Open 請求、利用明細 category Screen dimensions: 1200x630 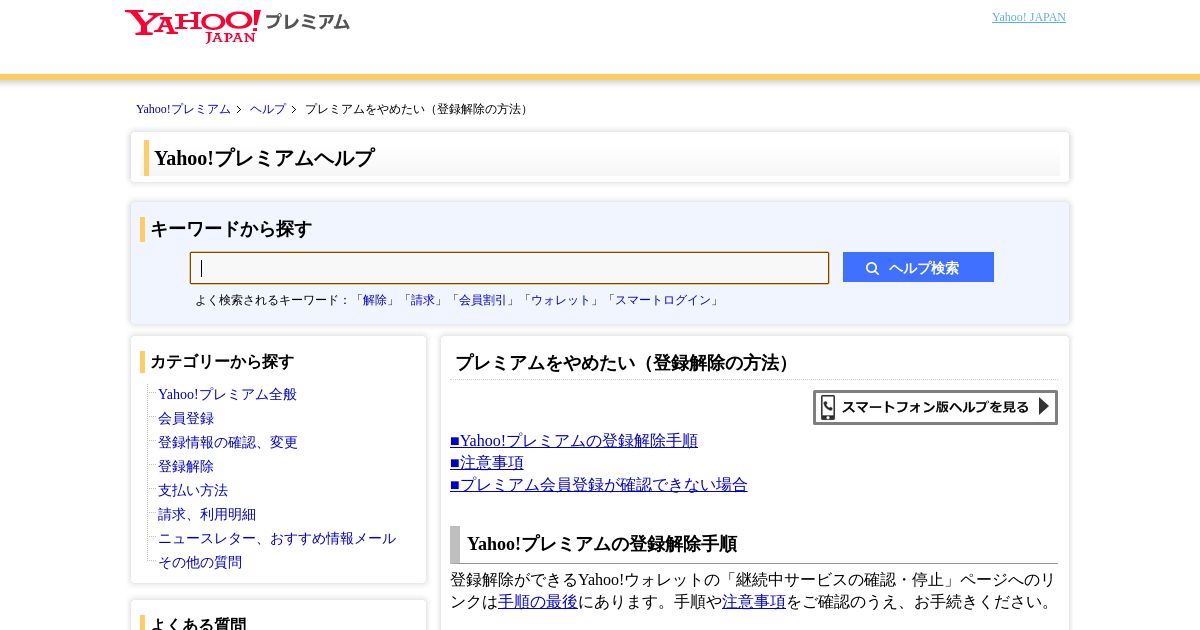(x=207, y=514)
